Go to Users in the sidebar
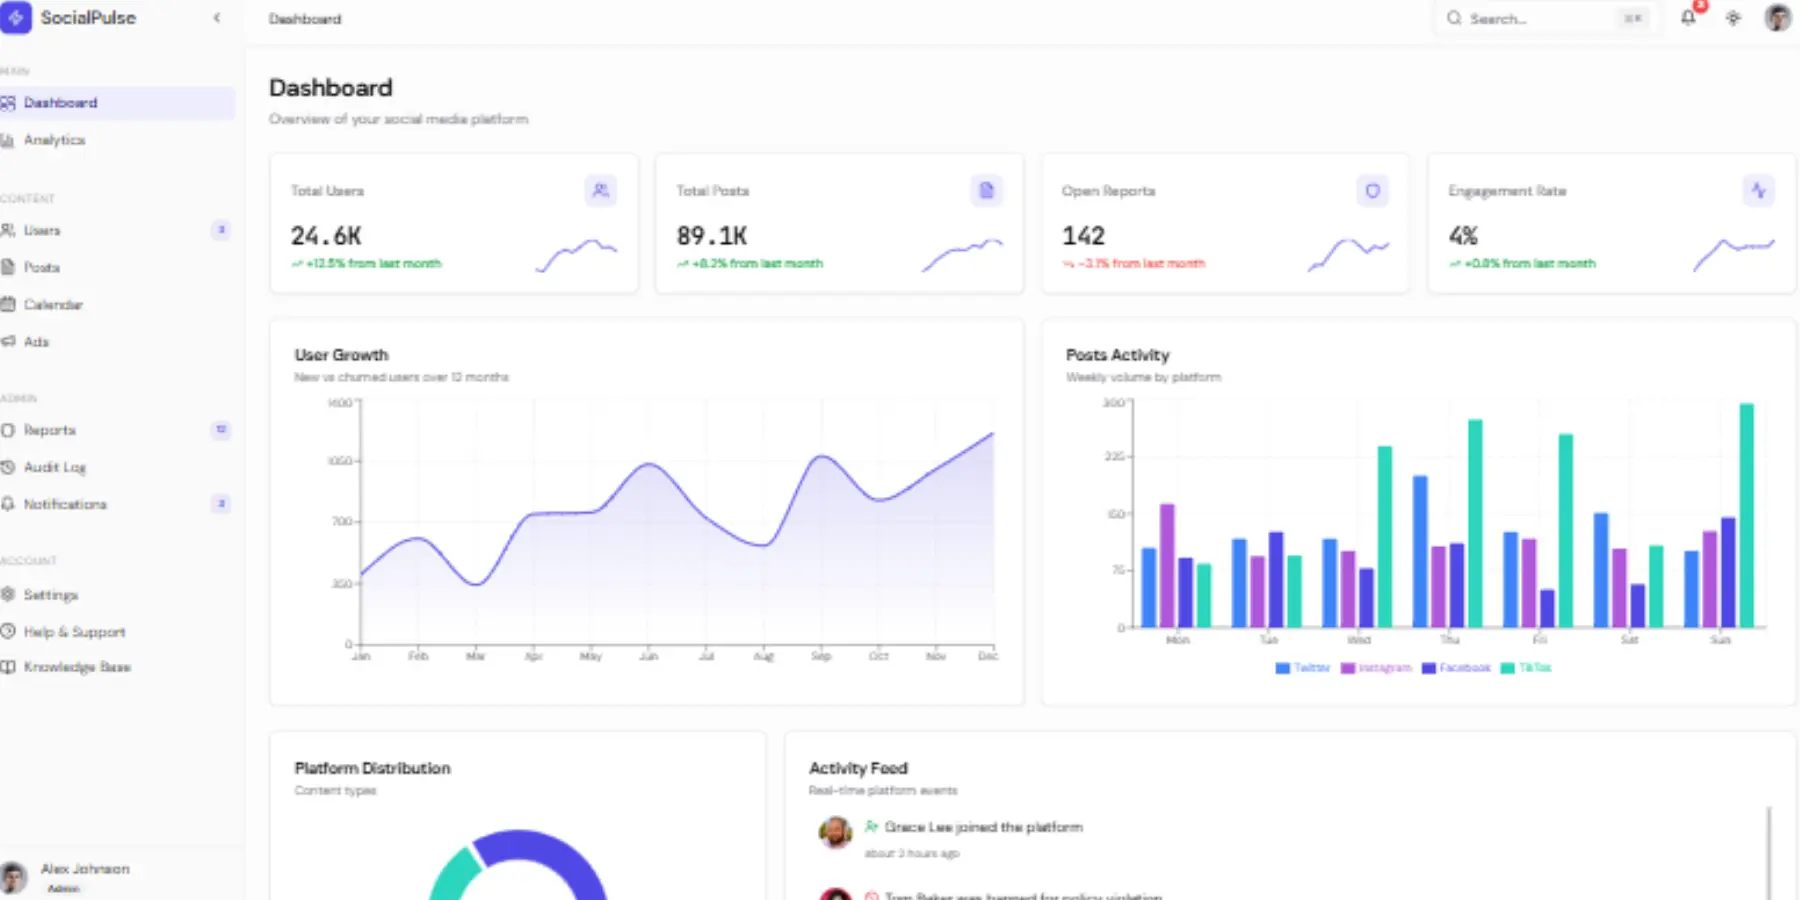Screen dimensions: 1800x900 tap(116, 230)
